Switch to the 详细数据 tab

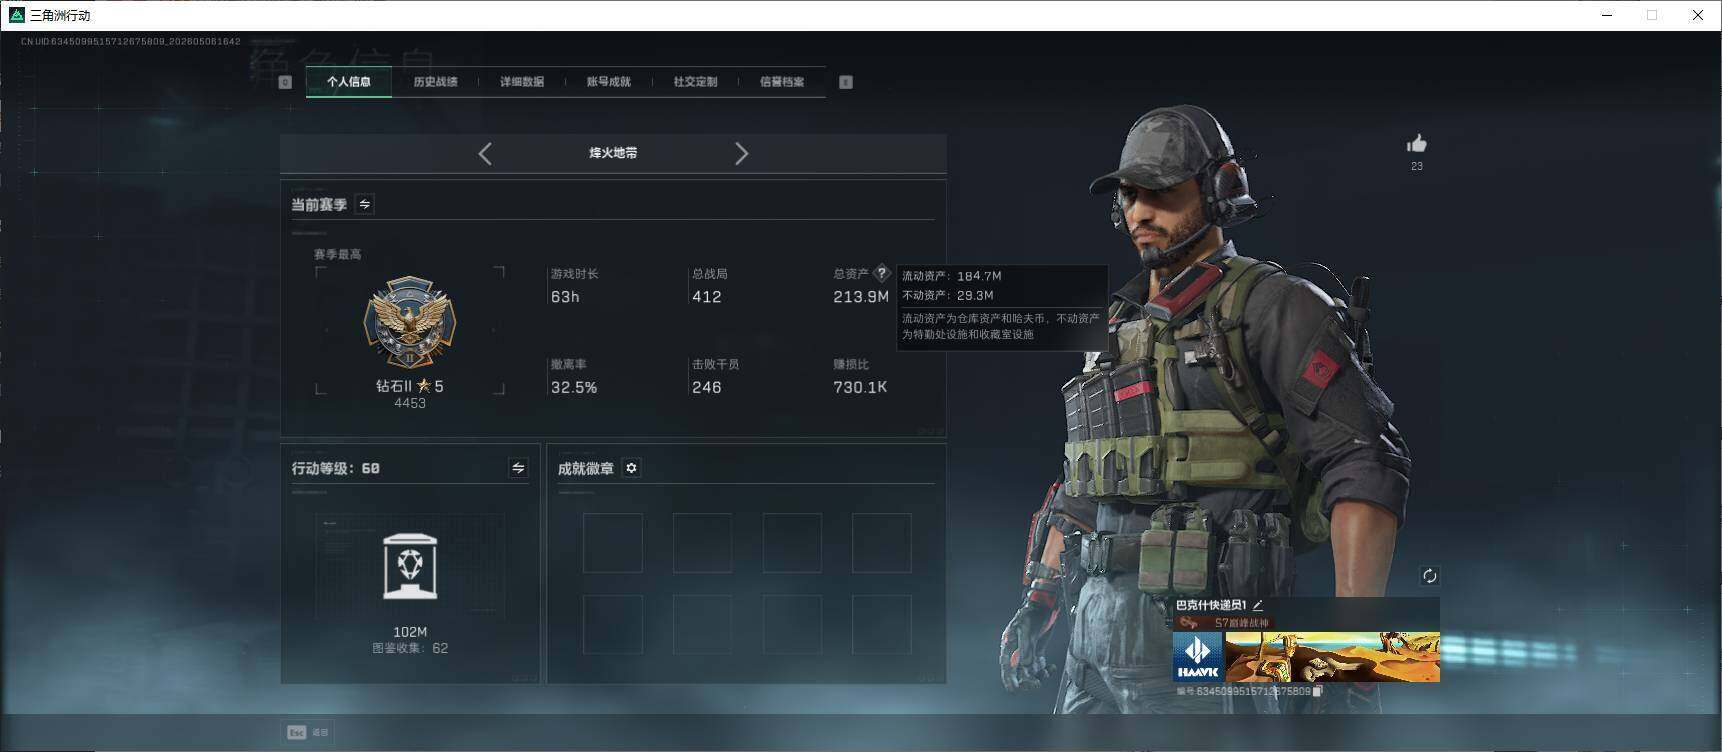click(522, 82)
